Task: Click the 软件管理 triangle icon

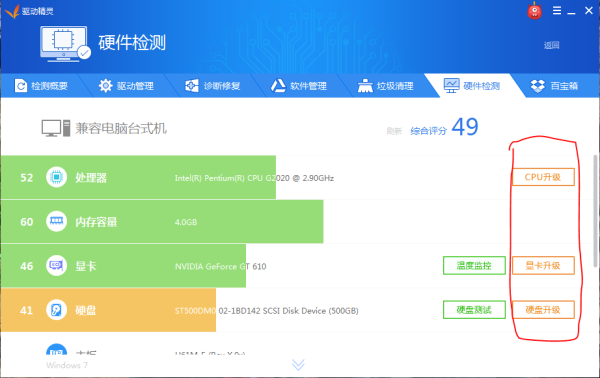Action: 278,86
